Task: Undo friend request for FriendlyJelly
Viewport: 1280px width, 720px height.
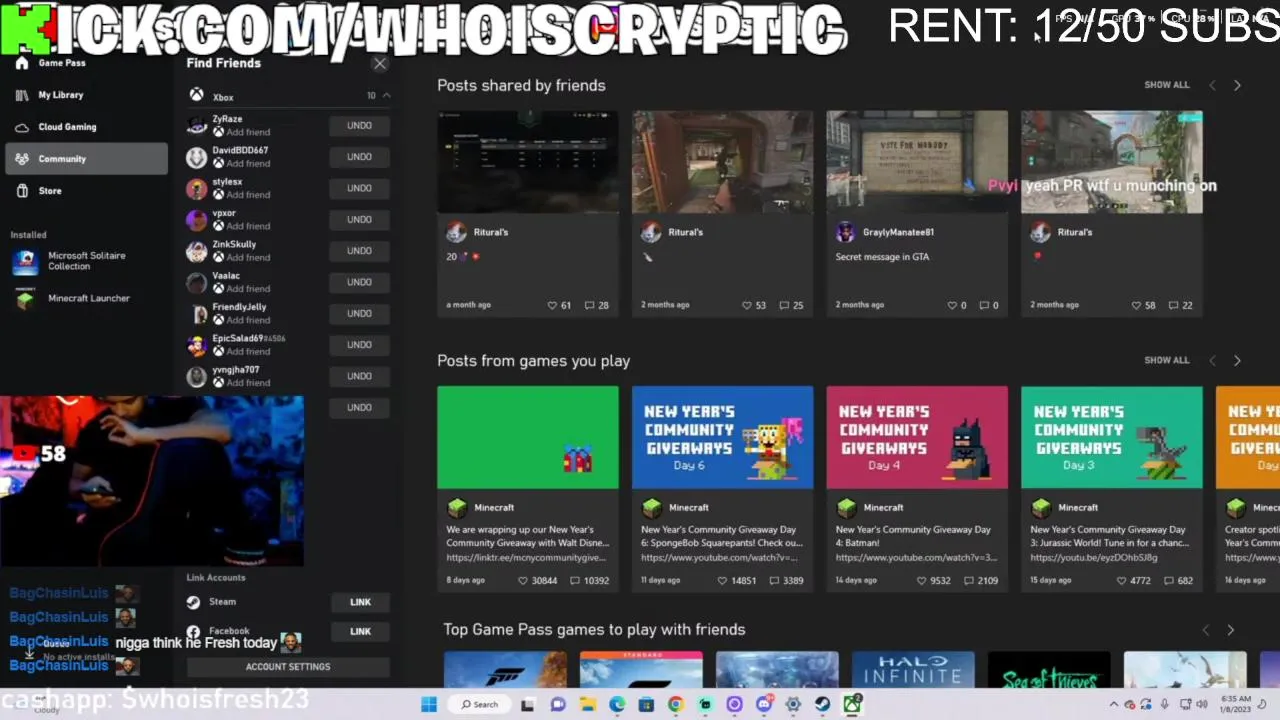Action: [359, 313]
